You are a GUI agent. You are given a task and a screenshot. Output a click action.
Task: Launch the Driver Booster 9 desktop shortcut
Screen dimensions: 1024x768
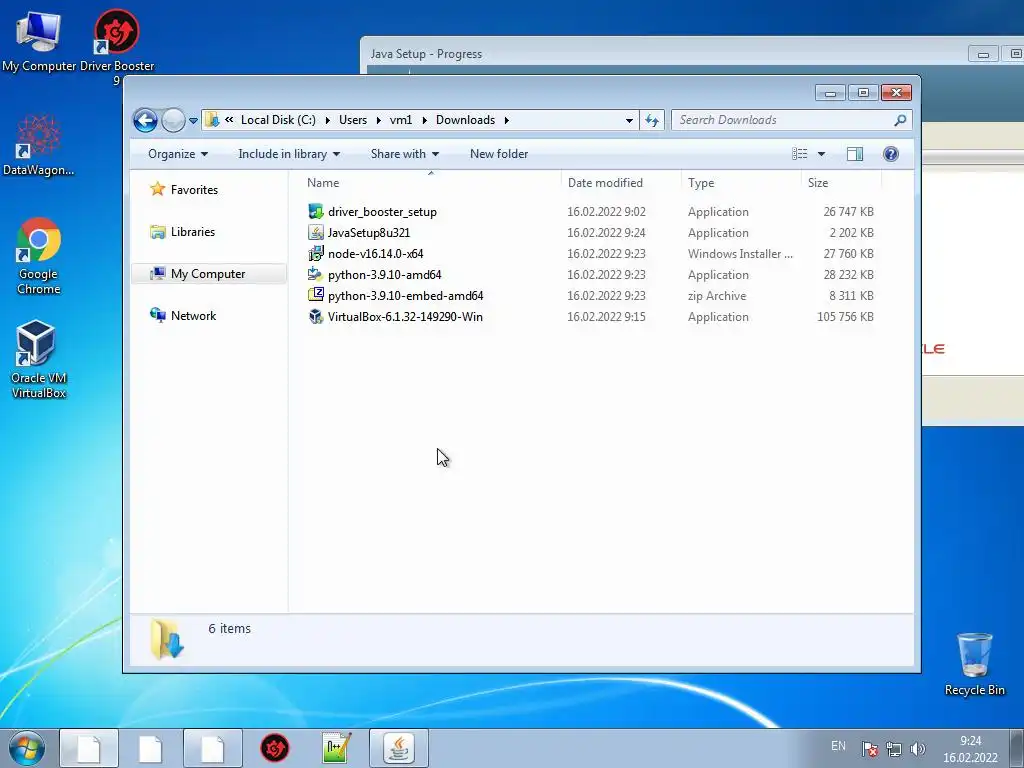(117, 46)
